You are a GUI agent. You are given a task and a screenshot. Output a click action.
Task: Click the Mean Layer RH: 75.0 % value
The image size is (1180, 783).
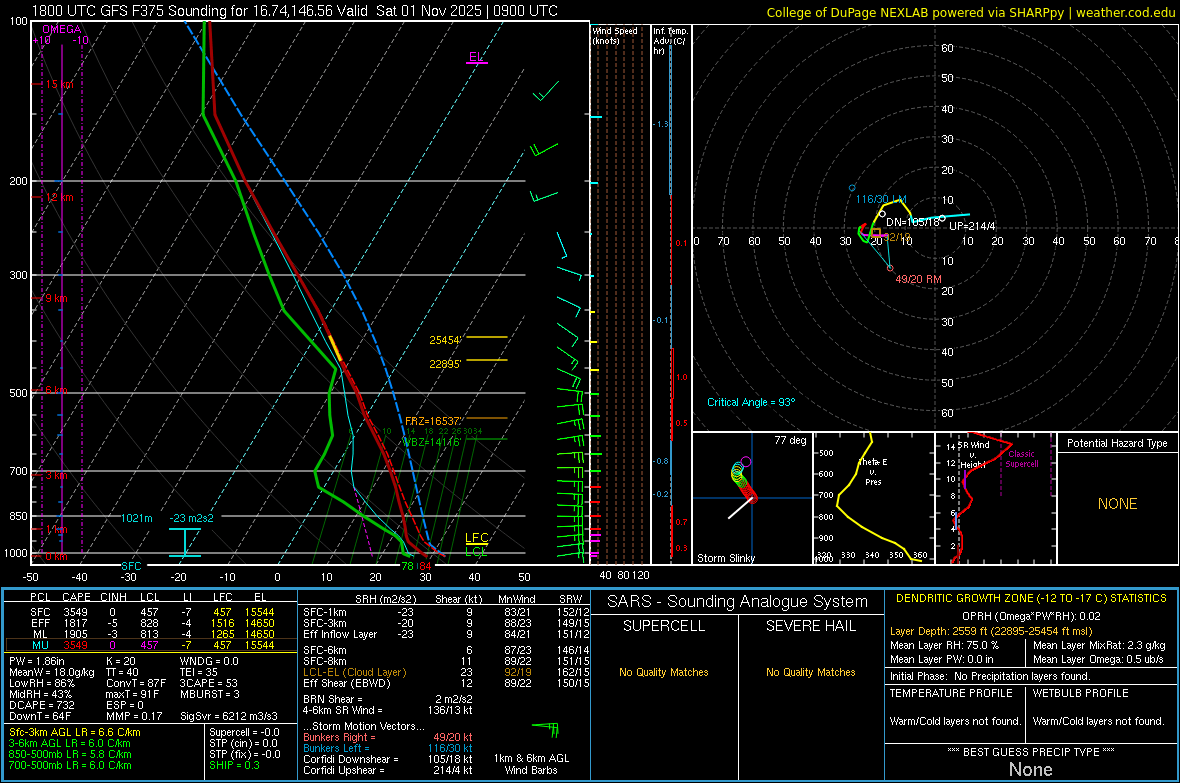coord(944,645)
